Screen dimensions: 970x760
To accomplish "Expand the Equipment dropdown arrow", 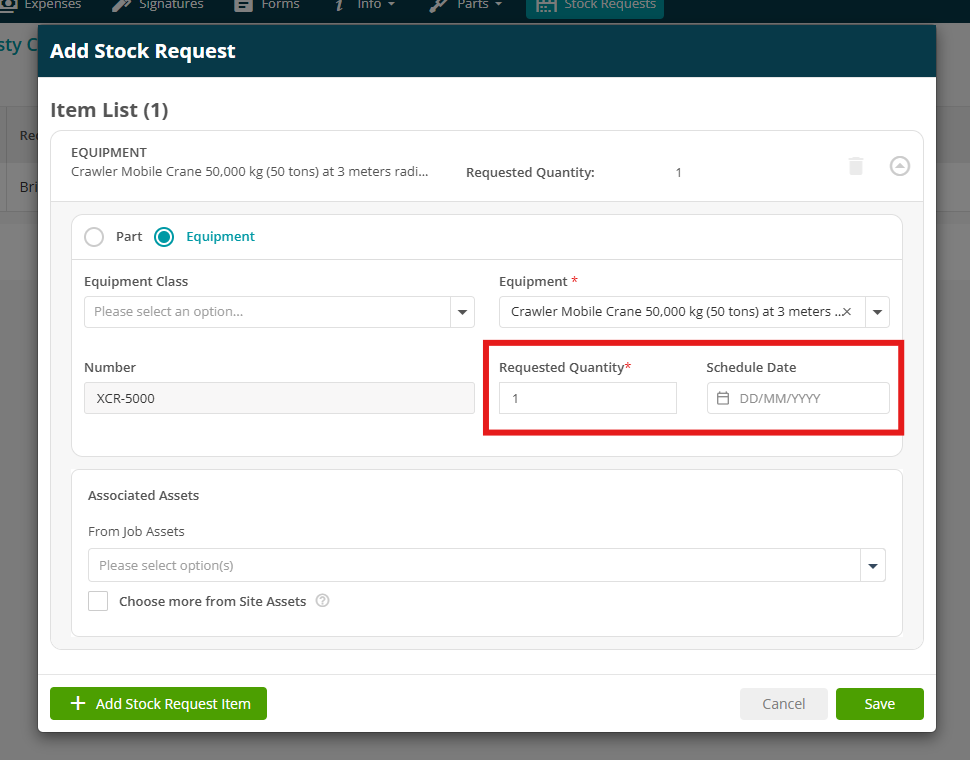I will pos(877,312).
